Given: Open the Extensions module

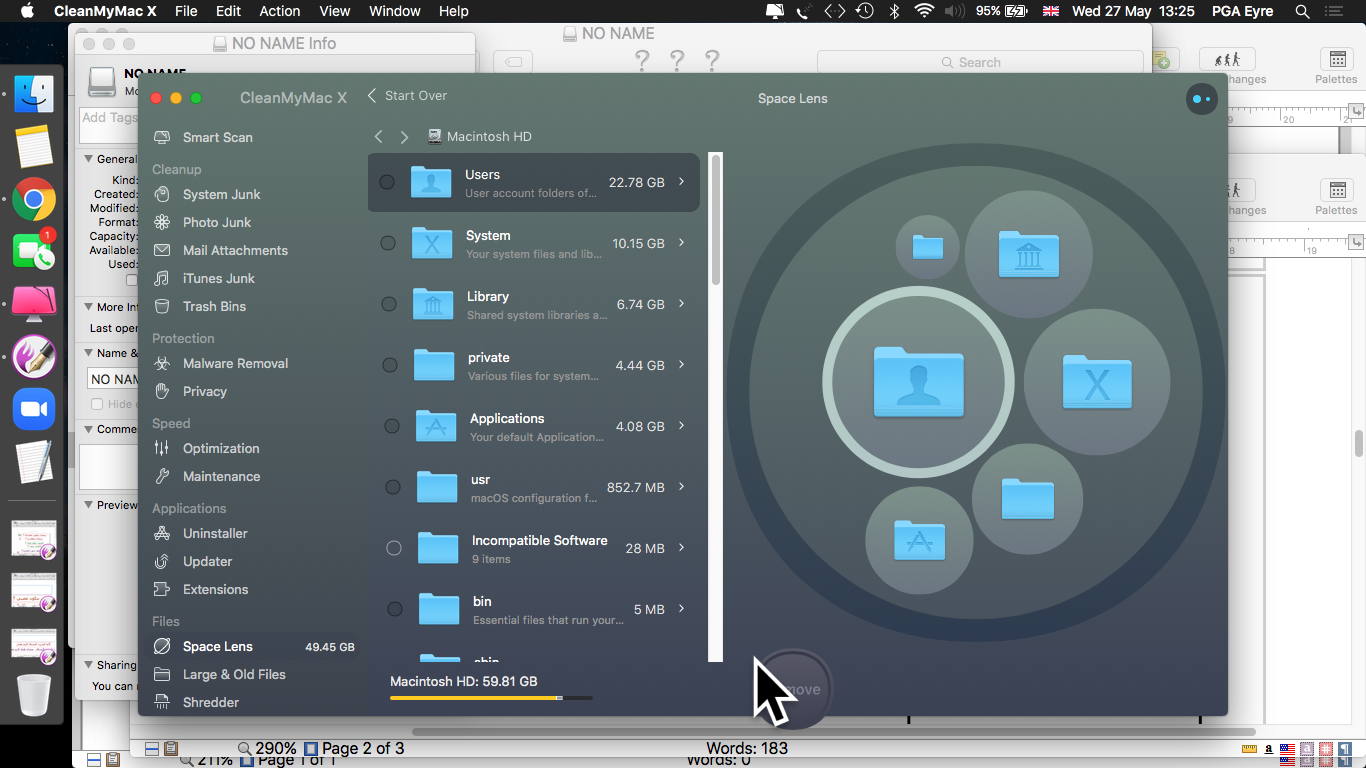Looking at the screenshot, I should (x=201, y=589).
